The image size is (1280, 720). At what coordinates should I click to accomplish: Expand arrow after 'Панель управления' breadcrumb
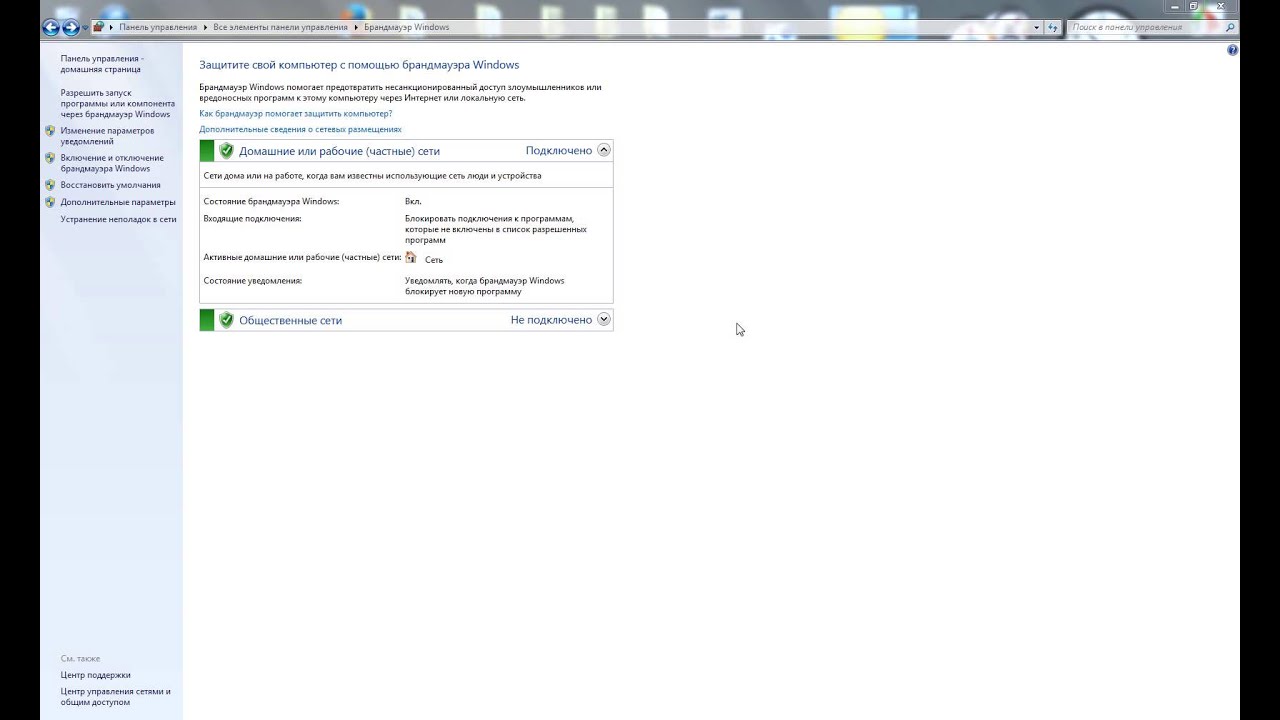pos(205,27)
